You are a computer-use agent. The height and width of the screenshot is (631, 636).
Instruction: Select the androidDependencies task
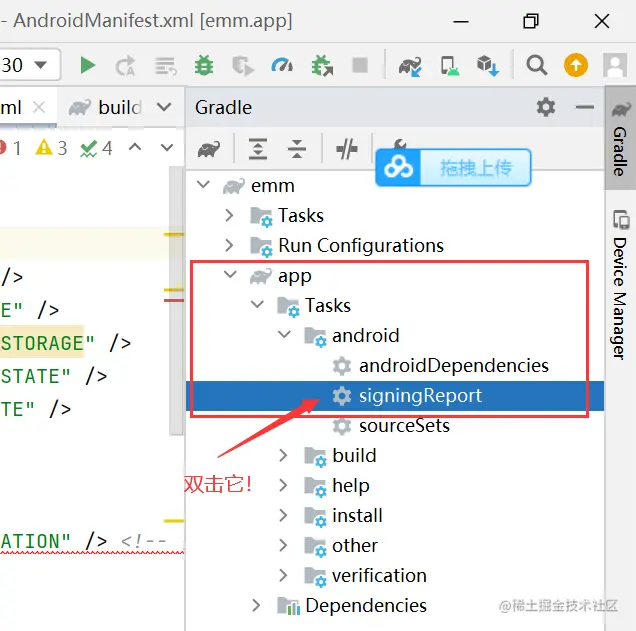[453, 365]
